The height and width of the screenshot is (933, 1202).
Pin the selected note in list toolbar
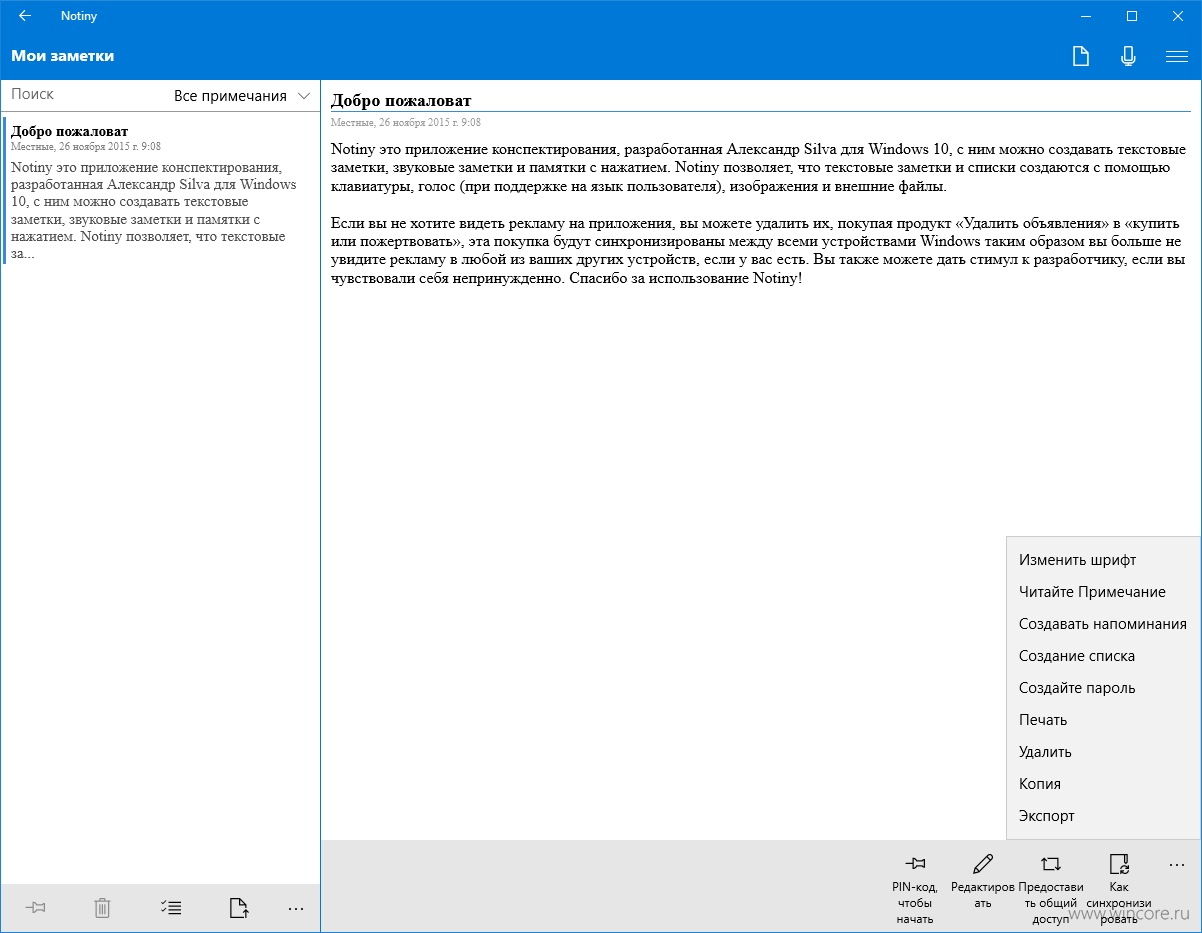coord(36,908)
